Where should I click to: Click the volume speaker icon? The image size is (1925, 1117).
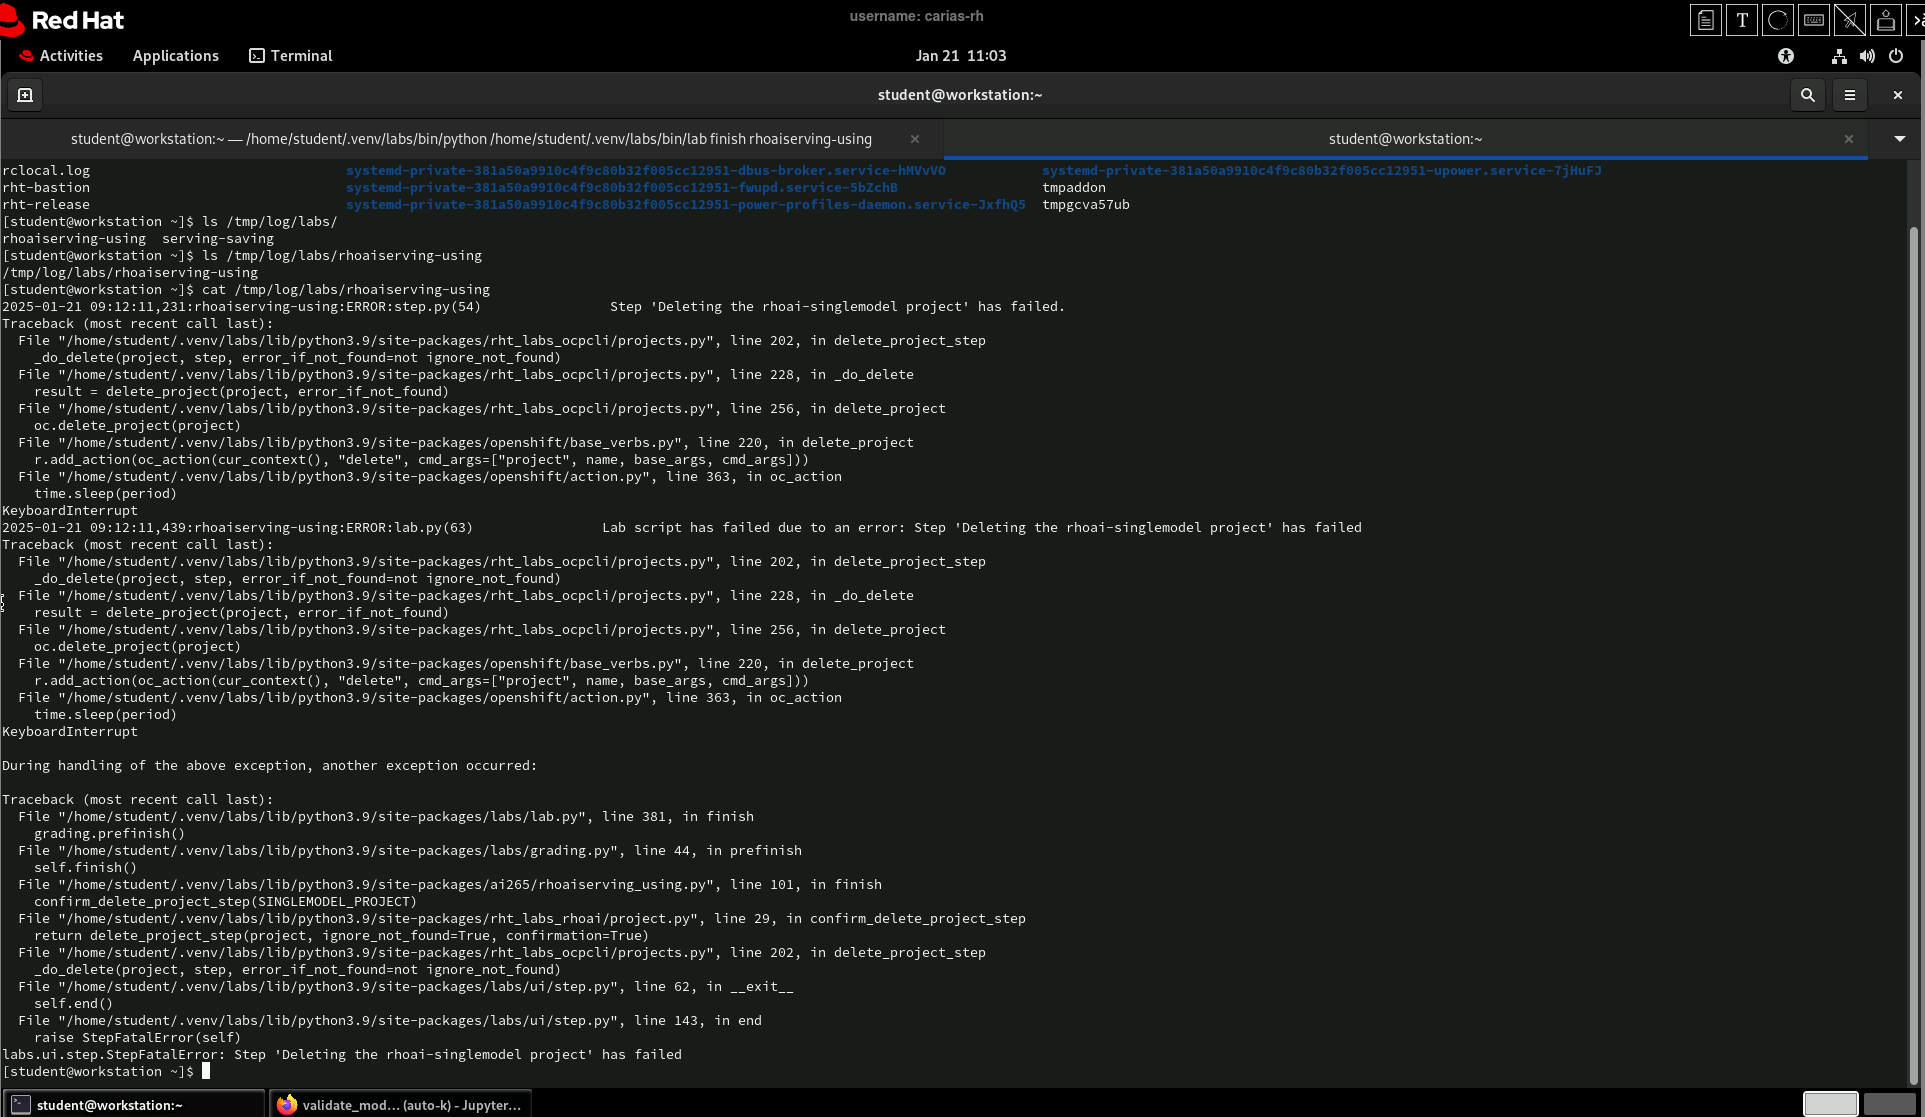pyautogui.click(x=1866, y=56)
